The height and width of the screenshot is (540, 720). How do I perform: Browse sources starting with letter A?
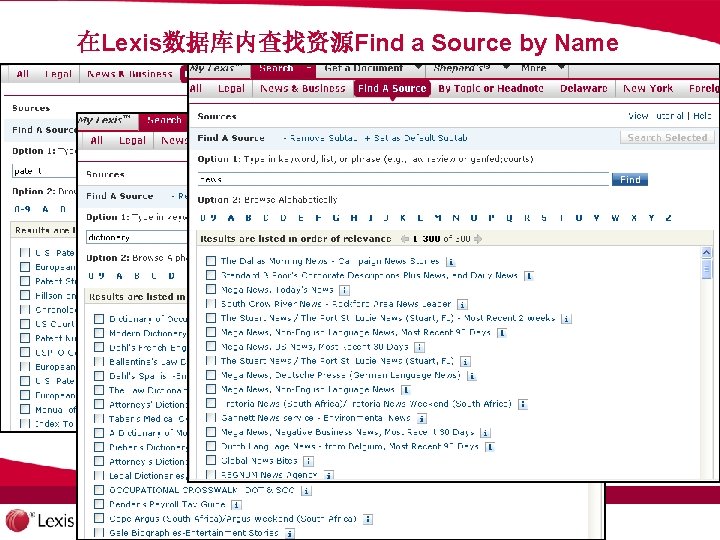[x=231, y=218]
